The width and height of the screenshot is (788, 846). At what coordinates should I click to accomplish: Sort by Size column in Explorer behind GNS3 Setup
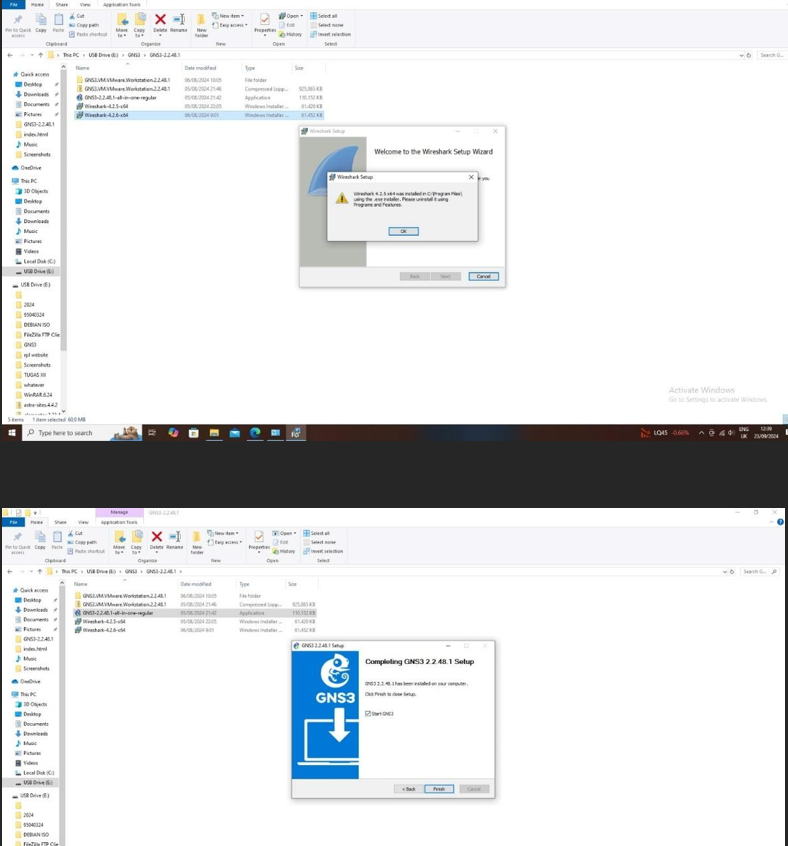[292, 584]
